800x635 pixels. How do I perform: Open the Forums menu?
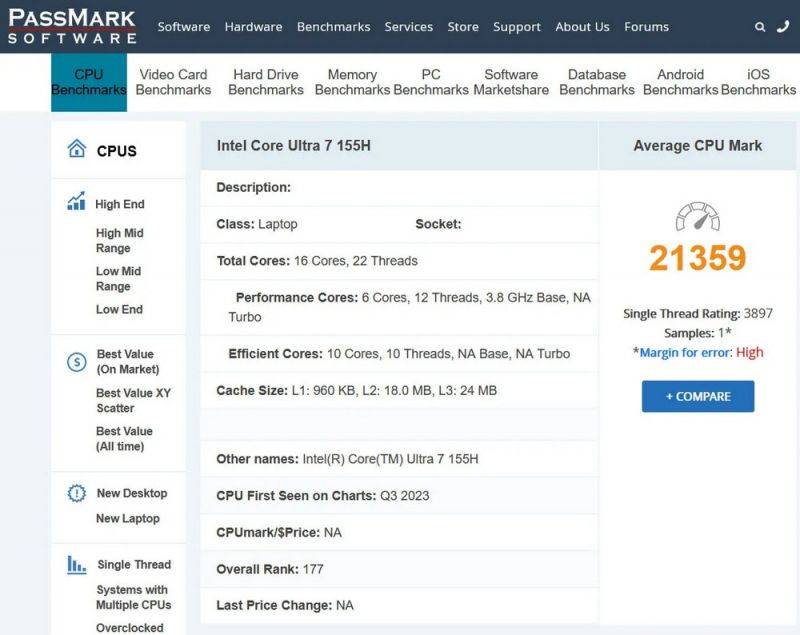click(x=646, y=27)
